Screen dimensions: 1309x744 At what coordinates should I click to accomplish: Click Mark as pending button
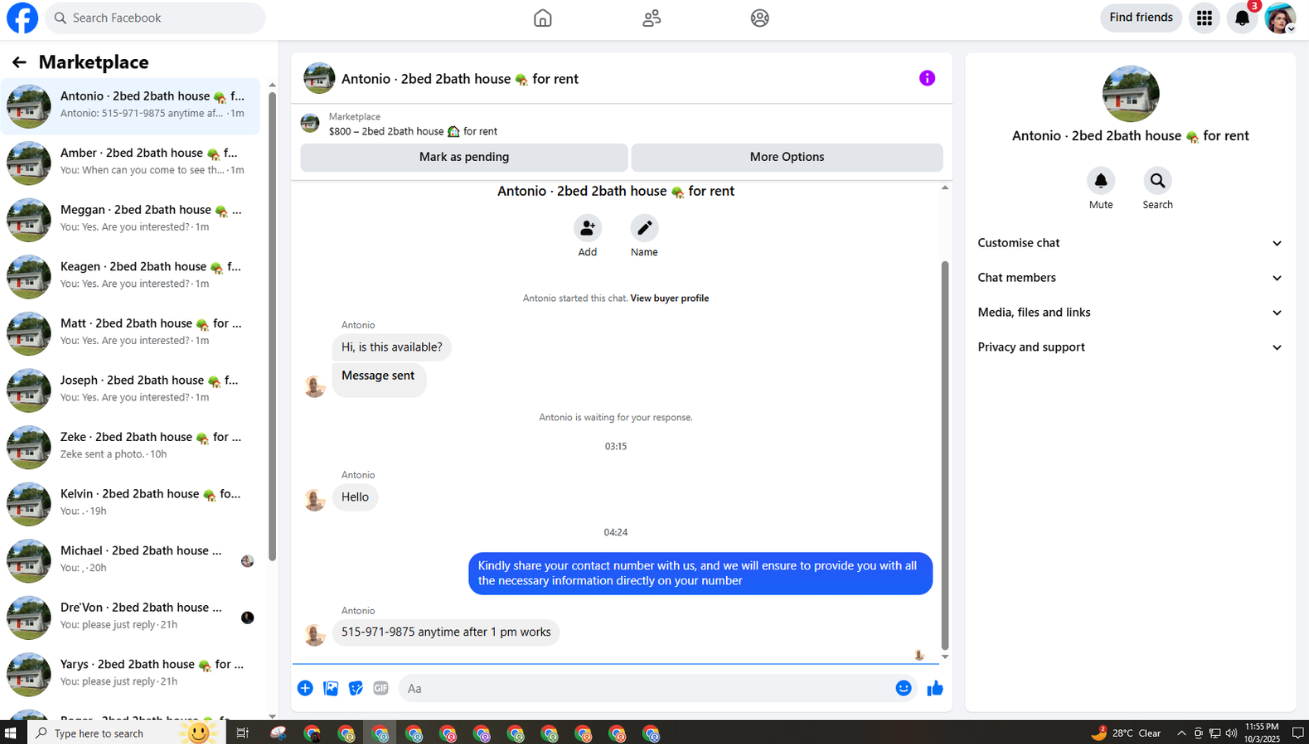464,157
